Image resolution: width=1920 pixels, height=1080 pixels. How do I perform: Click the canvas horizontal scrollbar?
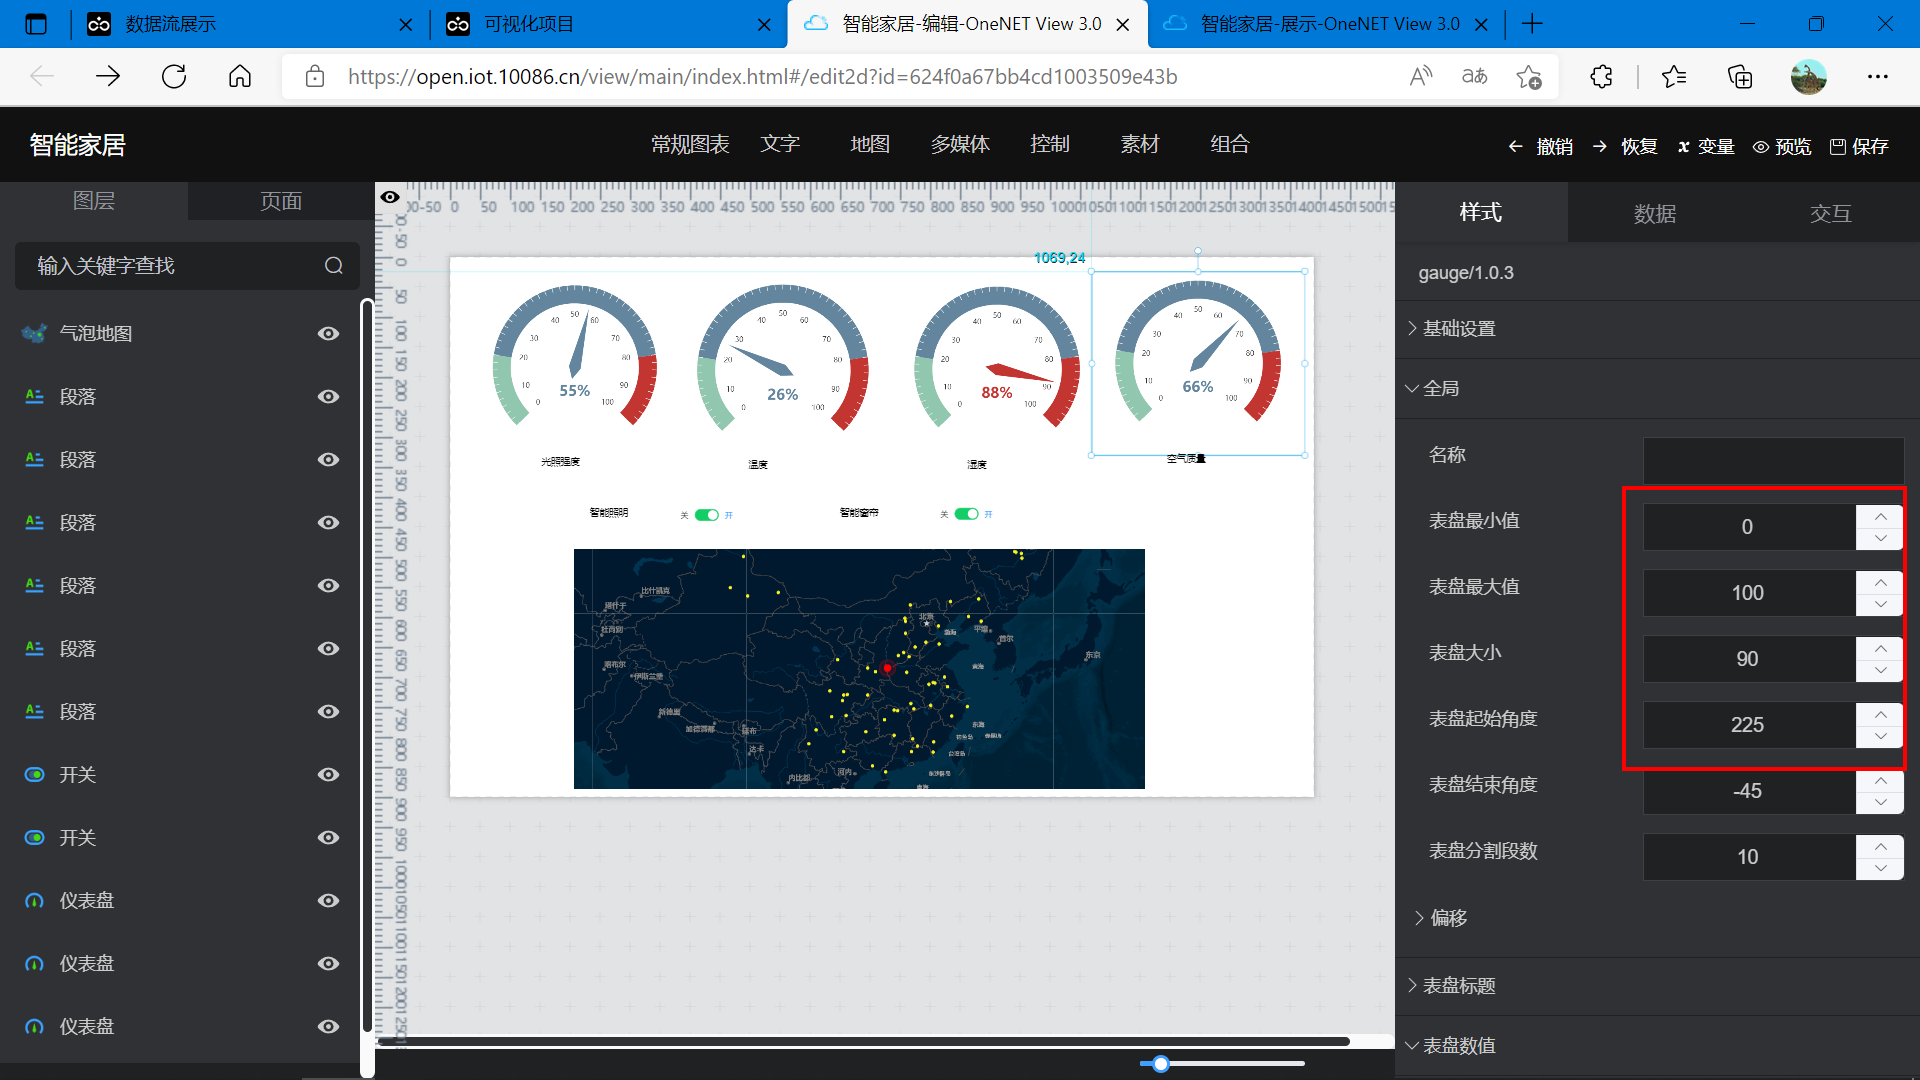click(864, 1042)
